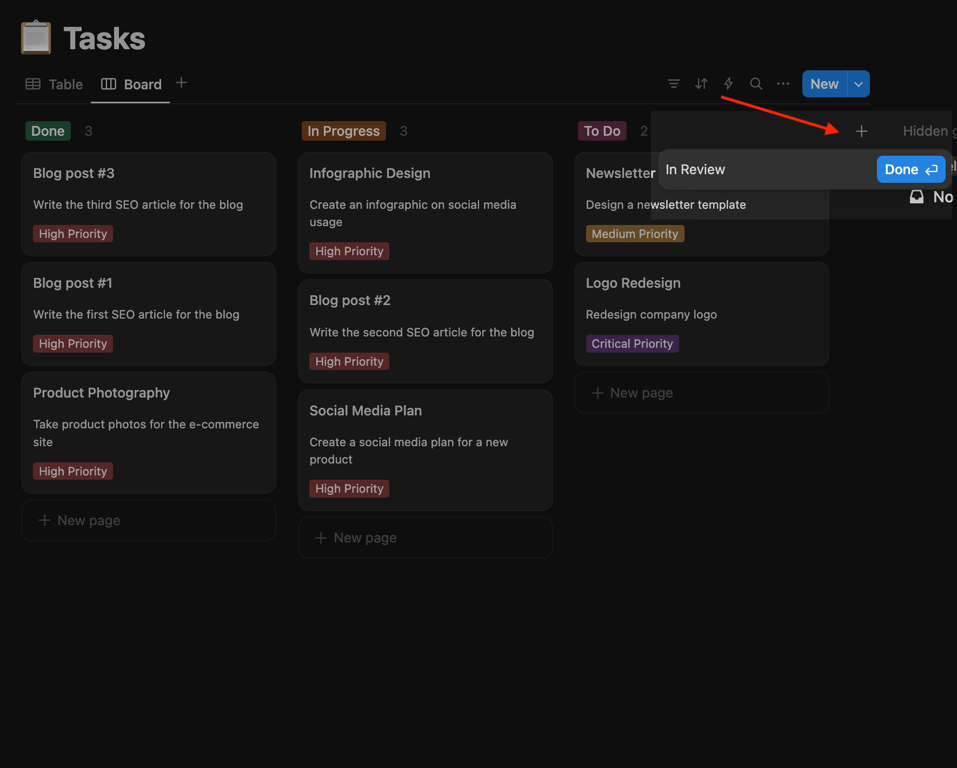Image resolution: width=957 pixels, height=768 pixels.
Task: Open the Infographic Design card
Action: click(425, 212)
